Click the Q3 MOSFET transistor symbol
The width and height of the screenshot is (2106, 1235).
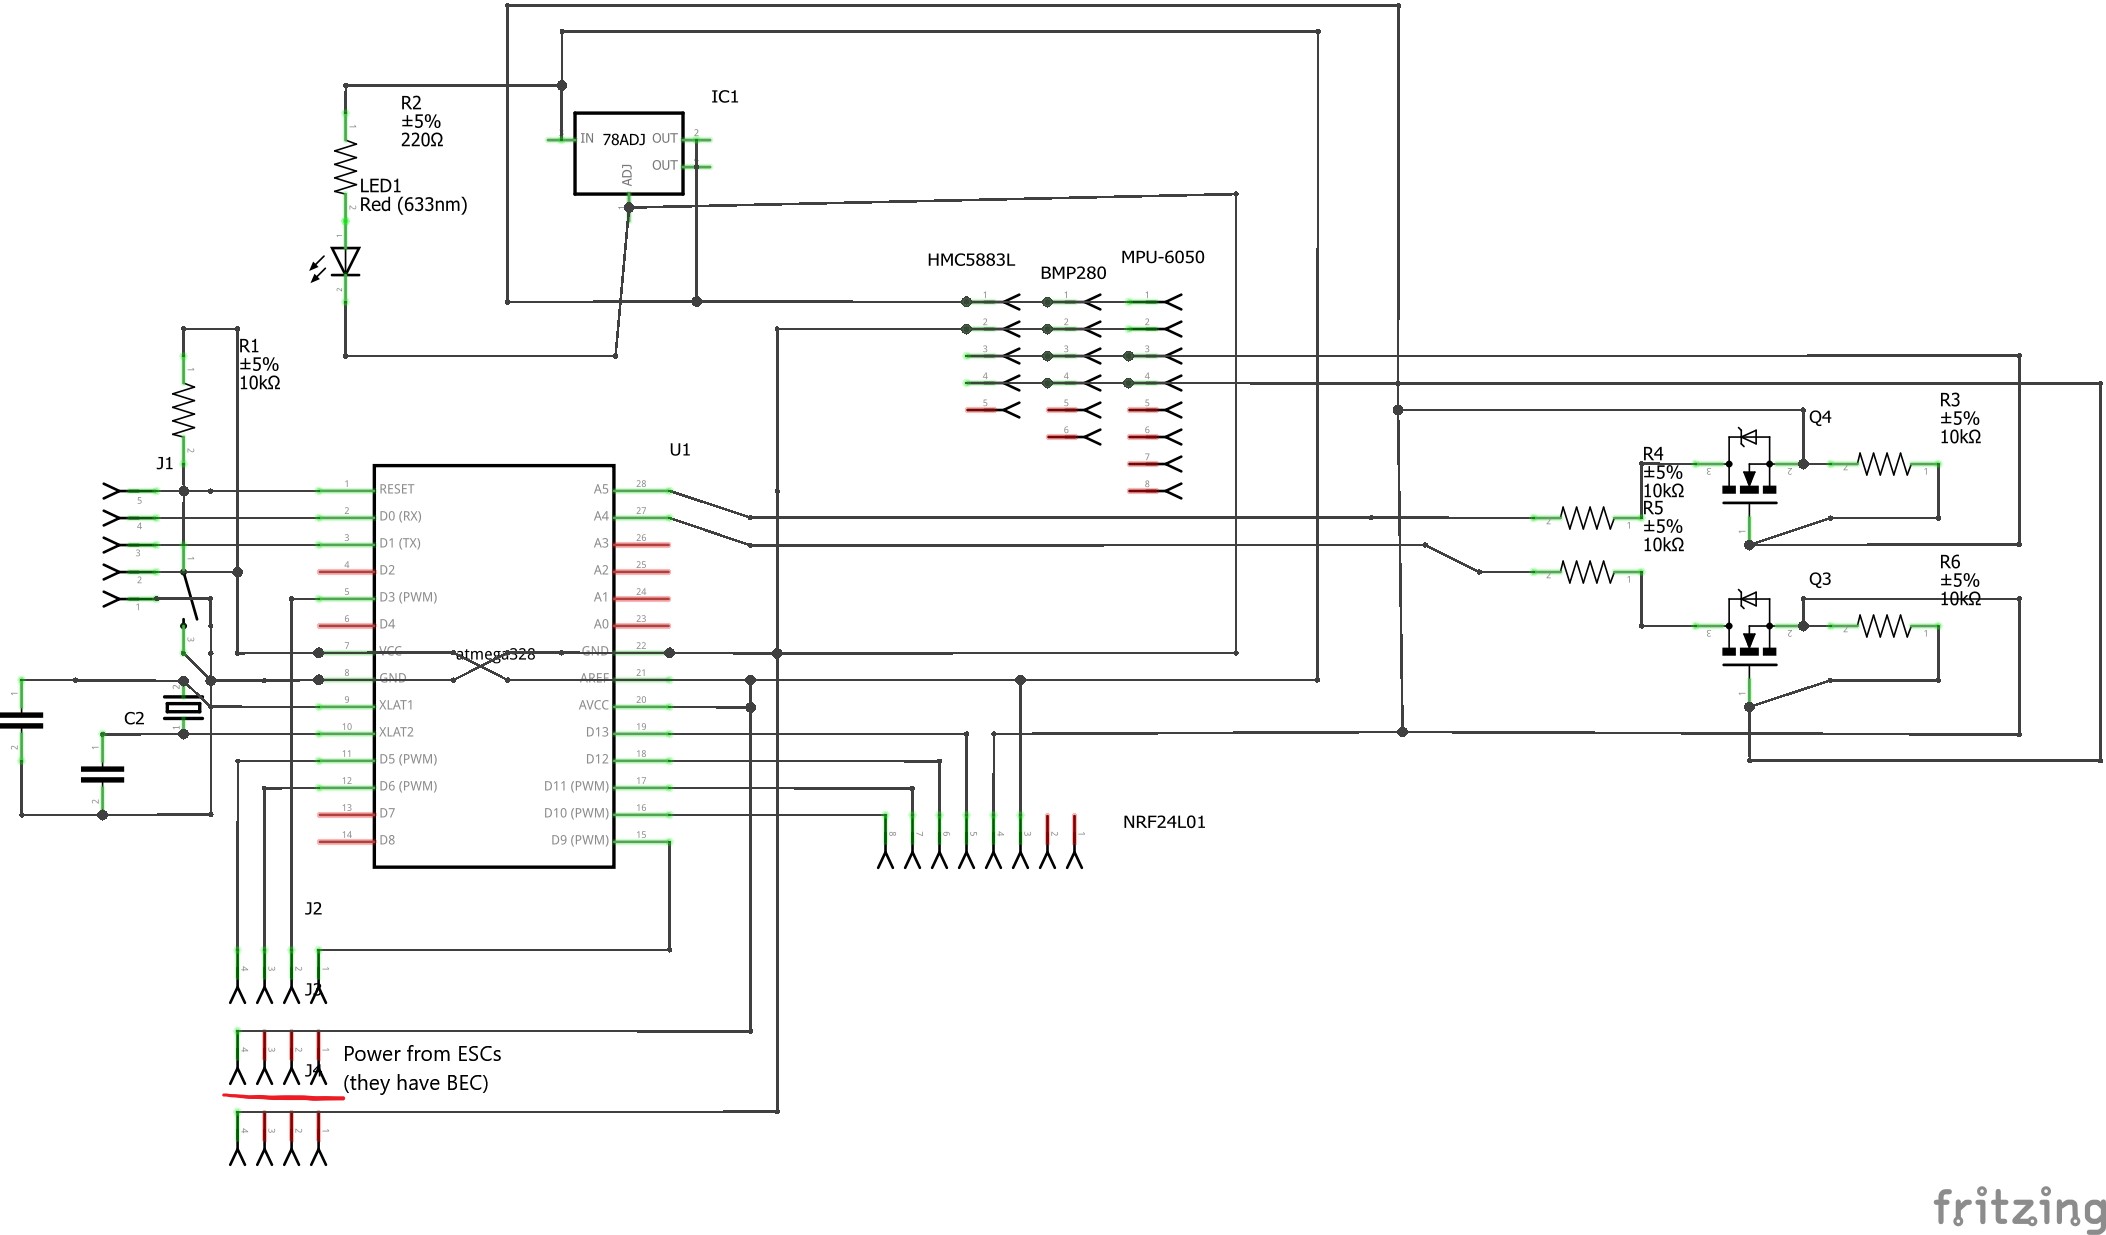(1749, 630)
